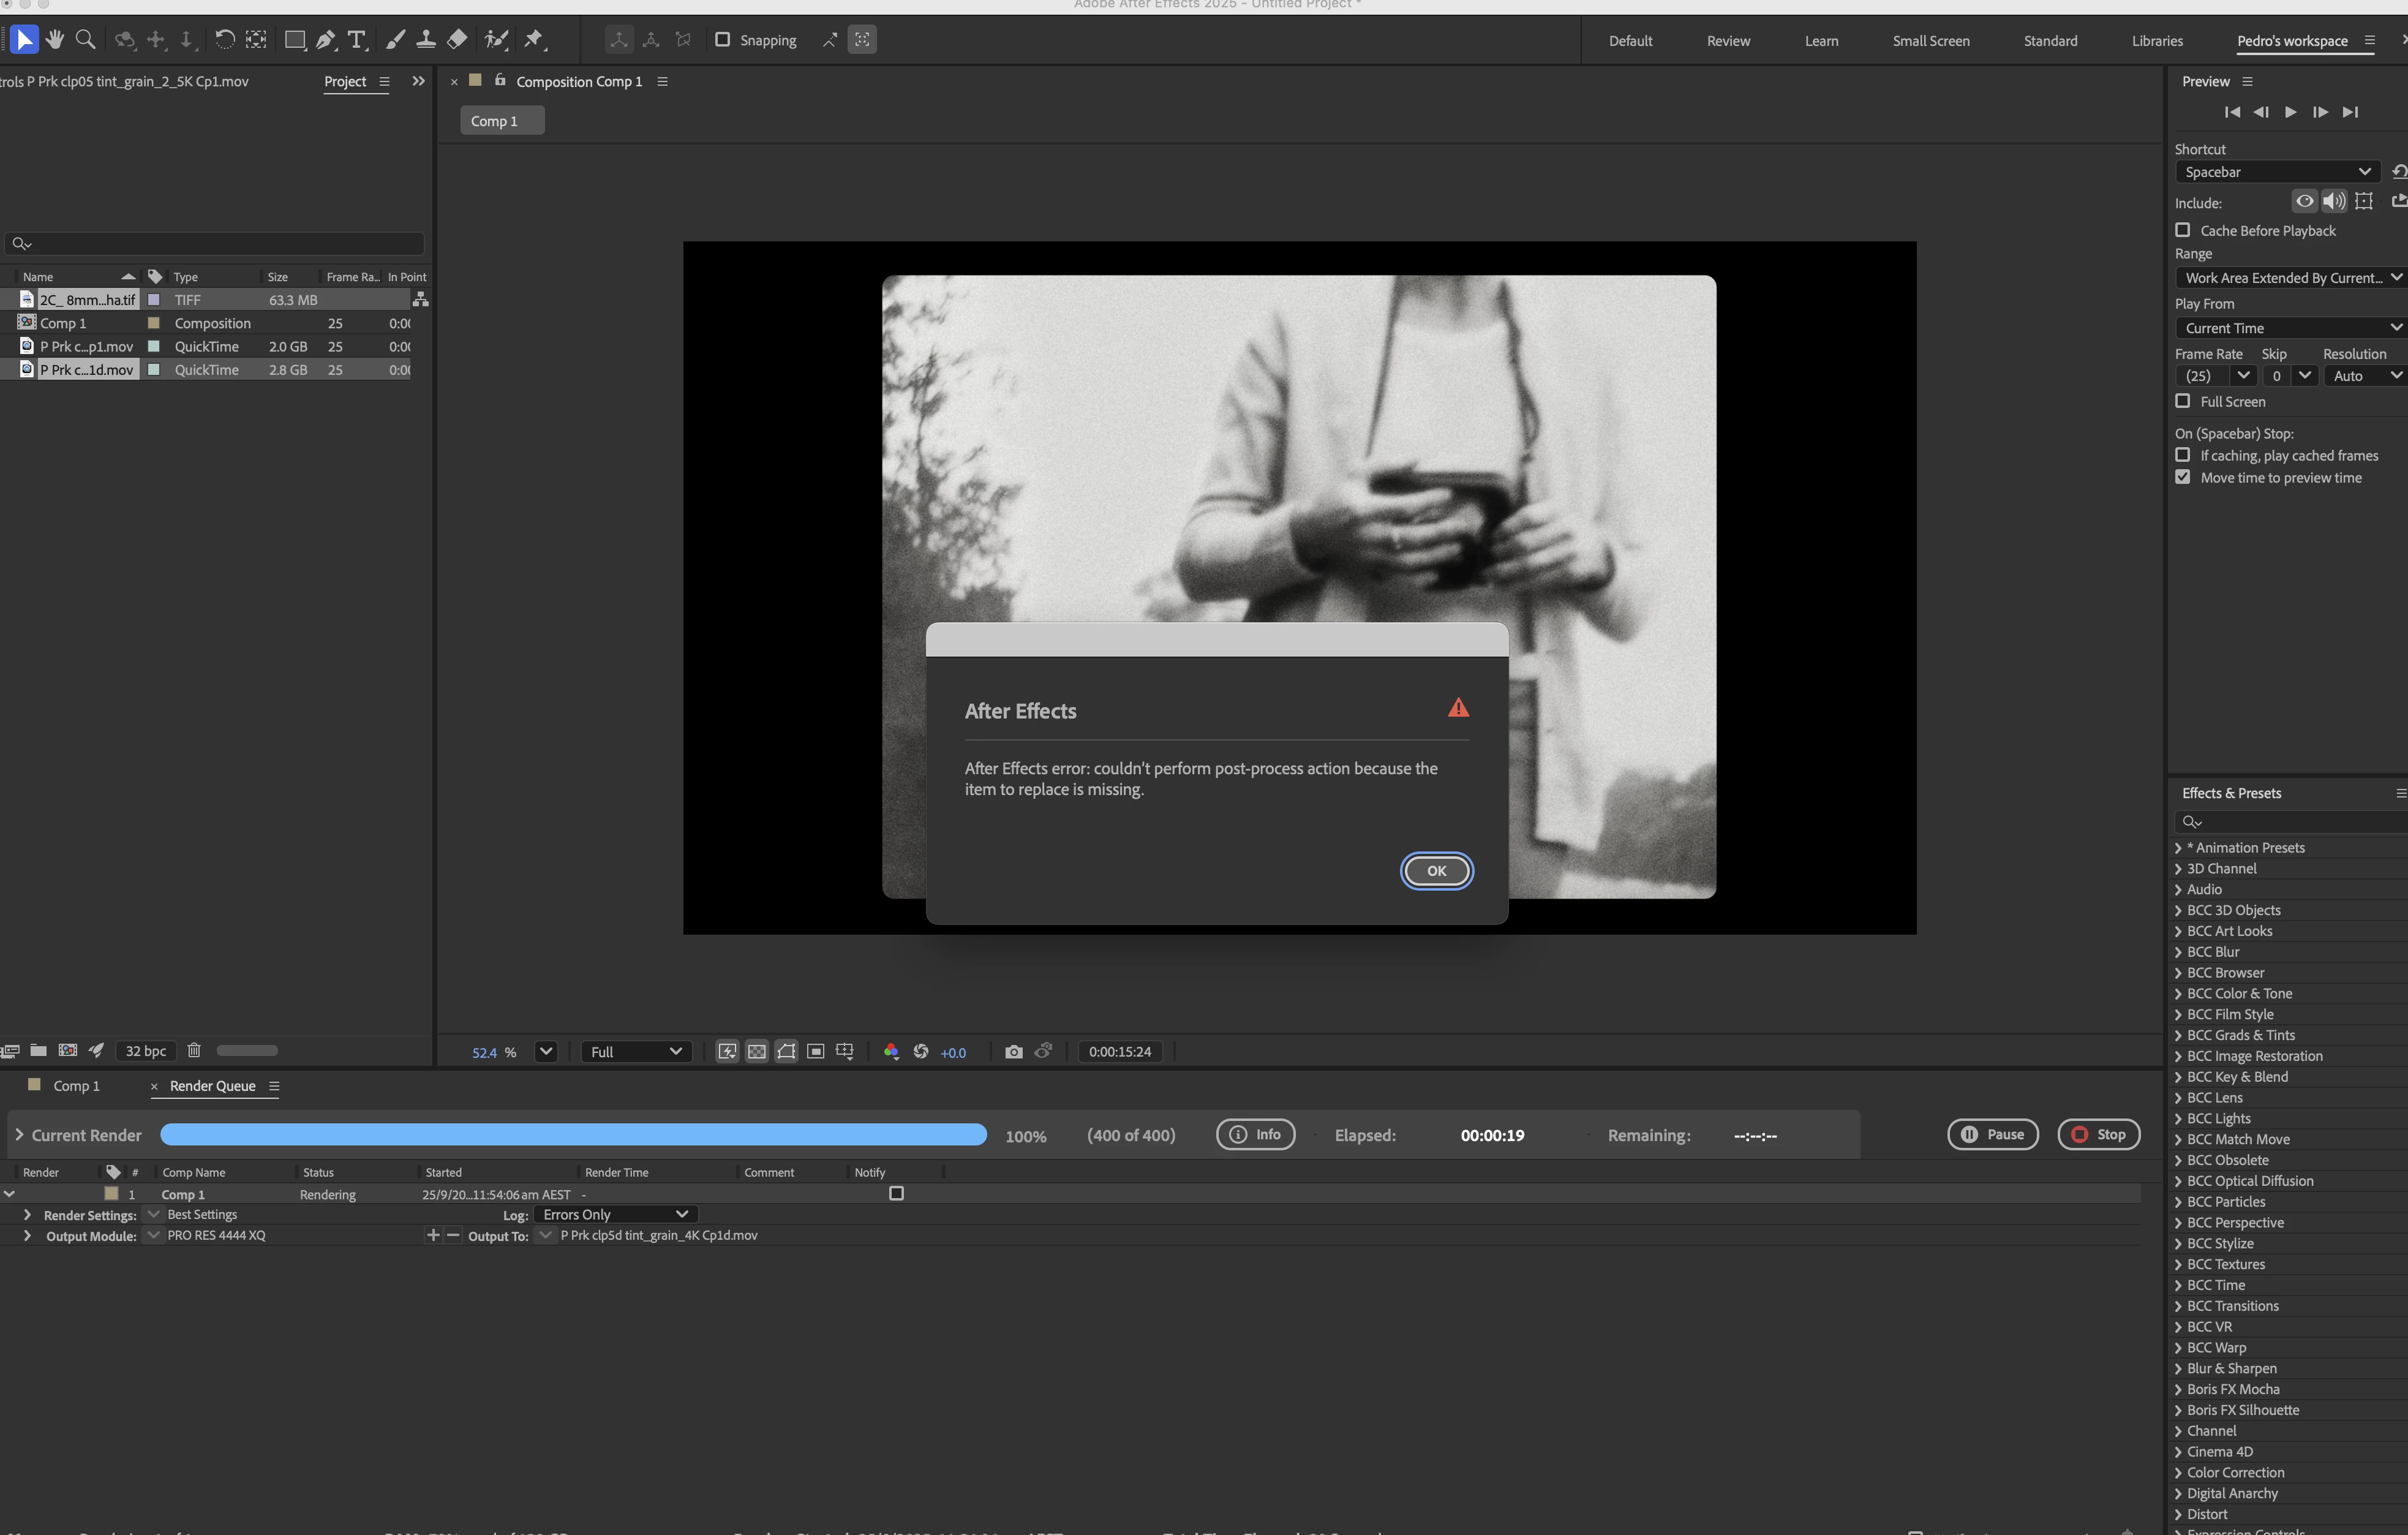The image size is (2408, 1535).
Task: Check Cache Before Playback option
Action: [2183, 230]
